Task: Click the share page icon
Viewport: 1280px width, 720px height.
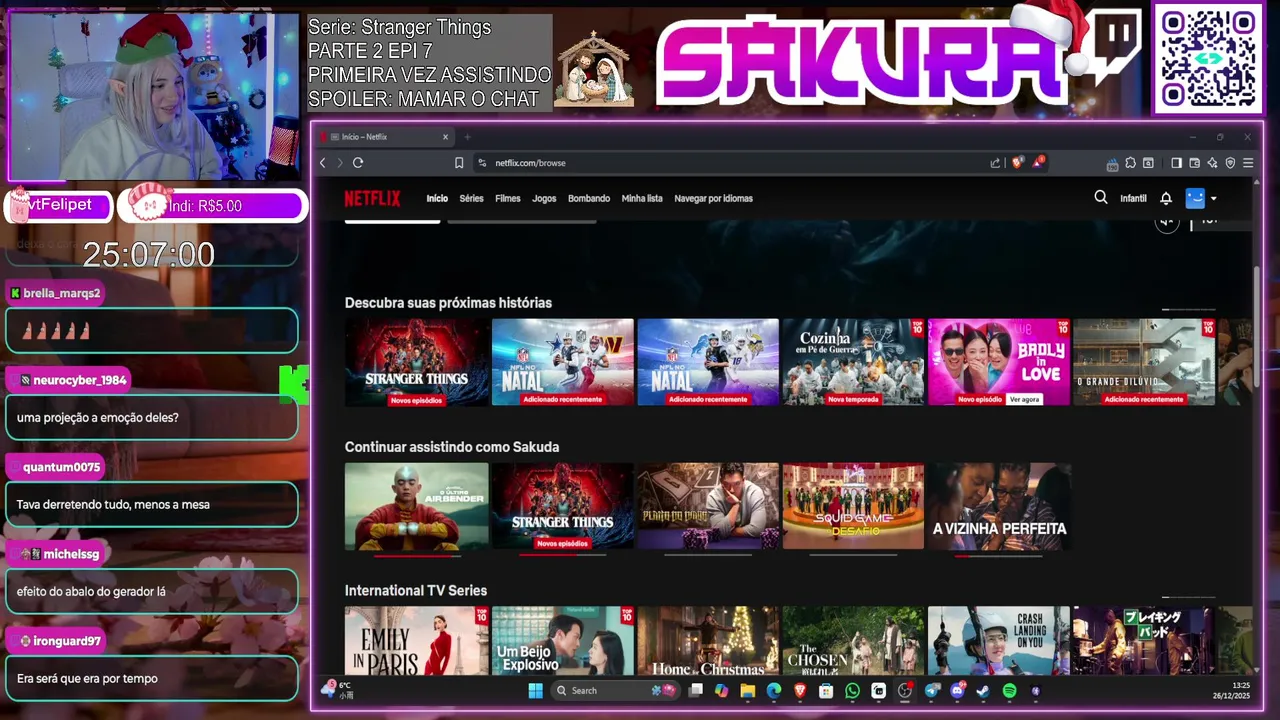Action: (x=995, y=163)
